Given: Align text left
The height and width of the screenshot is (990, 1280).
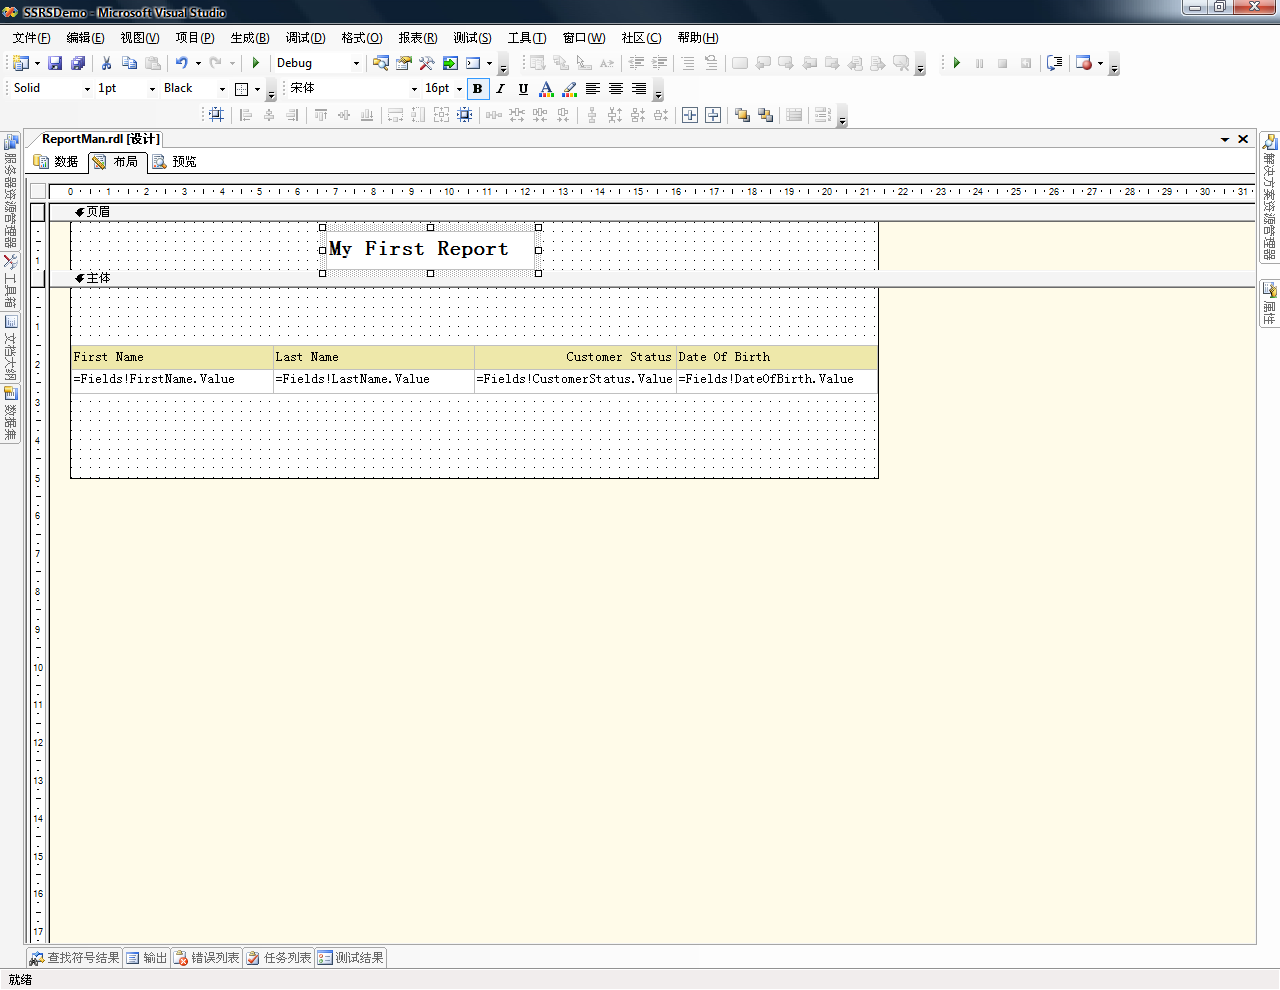Looking at the screenshot, I should pos(593,89).
